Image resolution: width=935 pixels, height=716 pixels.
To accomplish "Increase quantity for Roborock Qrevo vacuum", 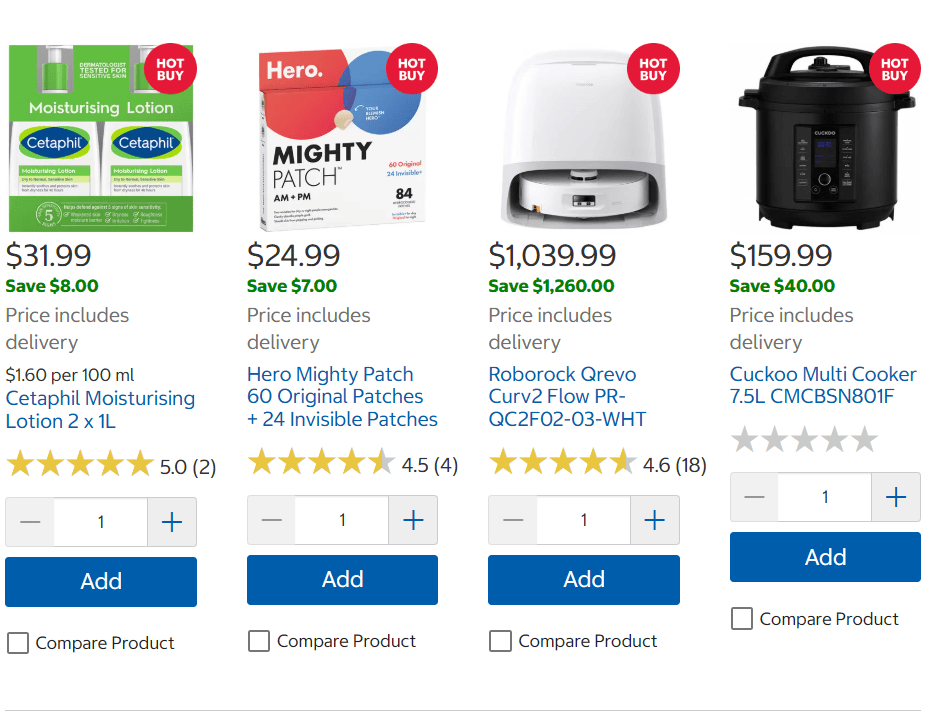I will tap(655, 520).
